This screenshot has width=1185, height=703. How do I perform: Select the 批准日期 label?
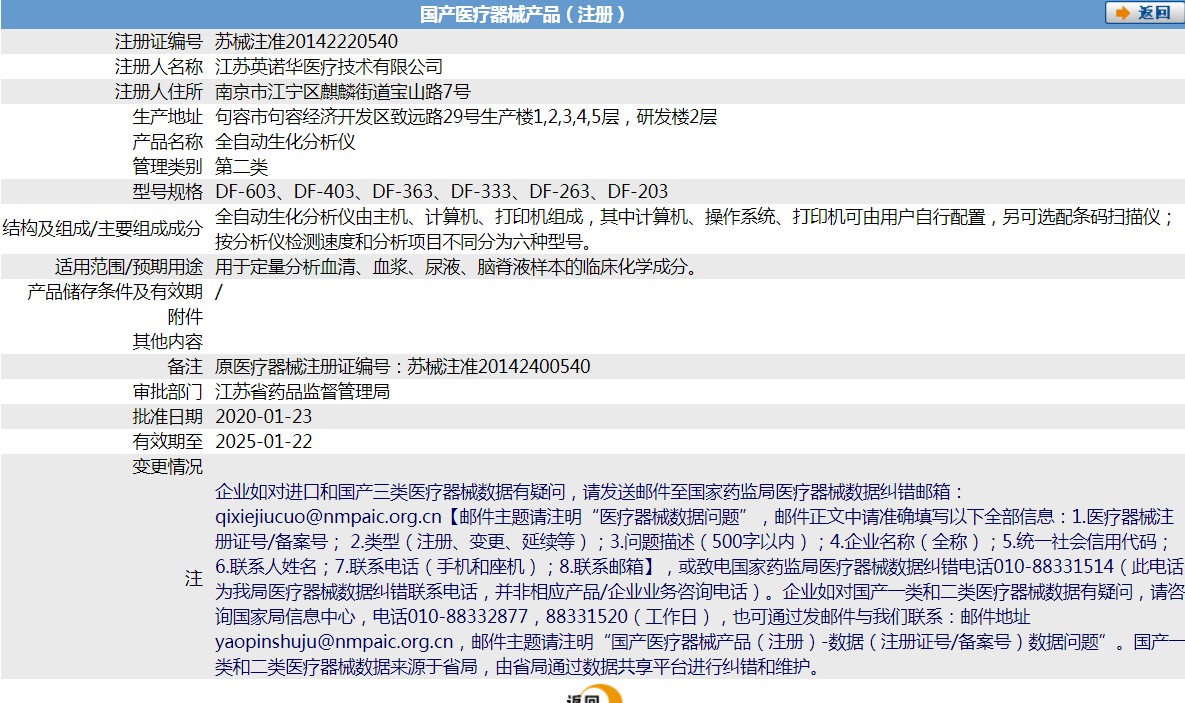pos(168,416)
